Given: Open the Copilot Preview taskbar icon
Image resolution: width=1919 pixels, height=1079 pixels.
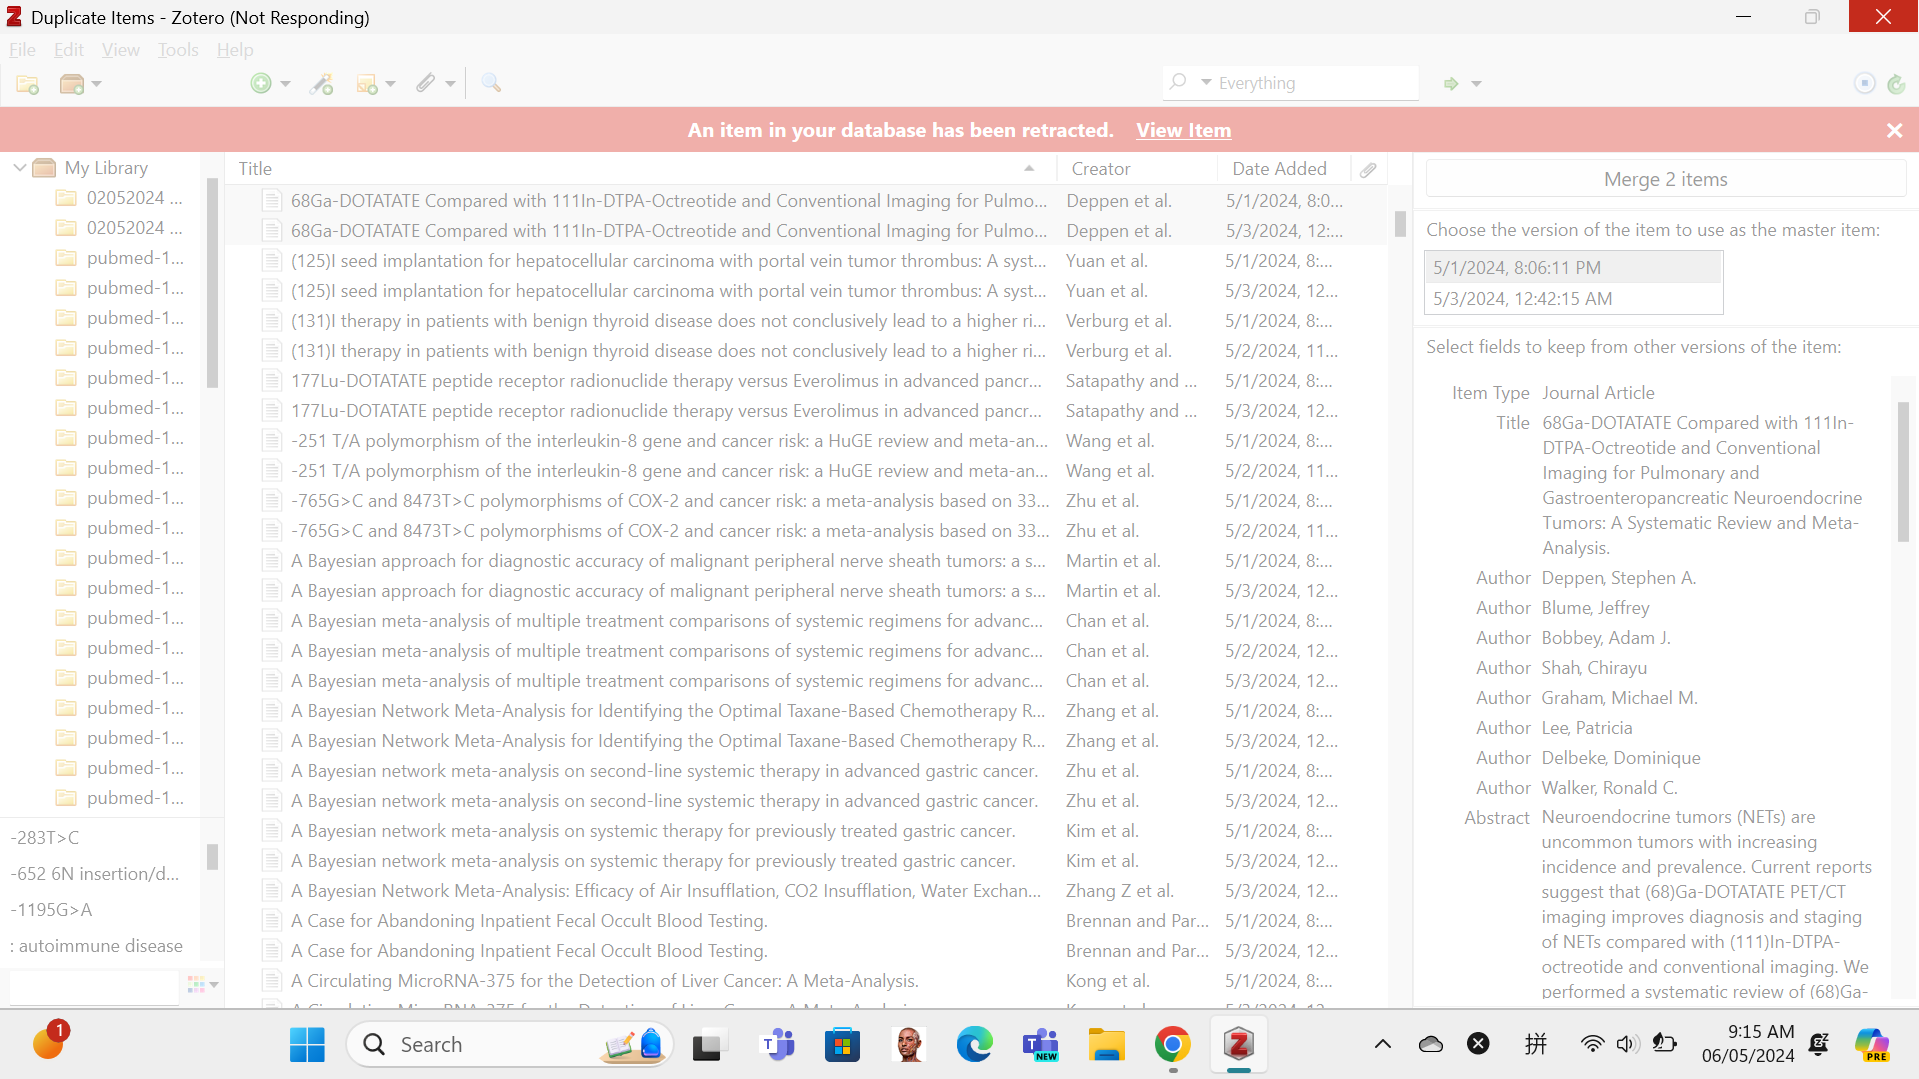Looking at the screenshot, I should pos(1872,1045).
